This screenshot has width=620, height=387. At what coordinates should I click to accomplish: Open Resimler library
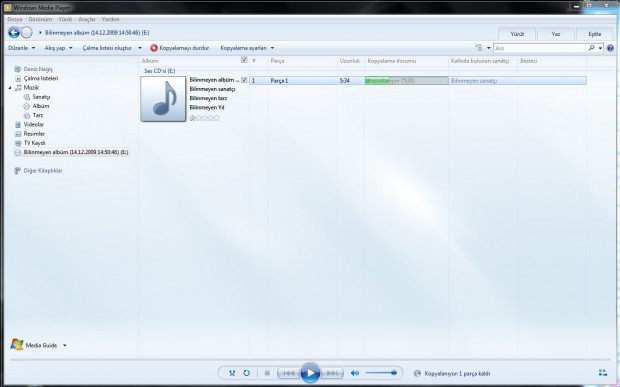[x=30, y=134]
